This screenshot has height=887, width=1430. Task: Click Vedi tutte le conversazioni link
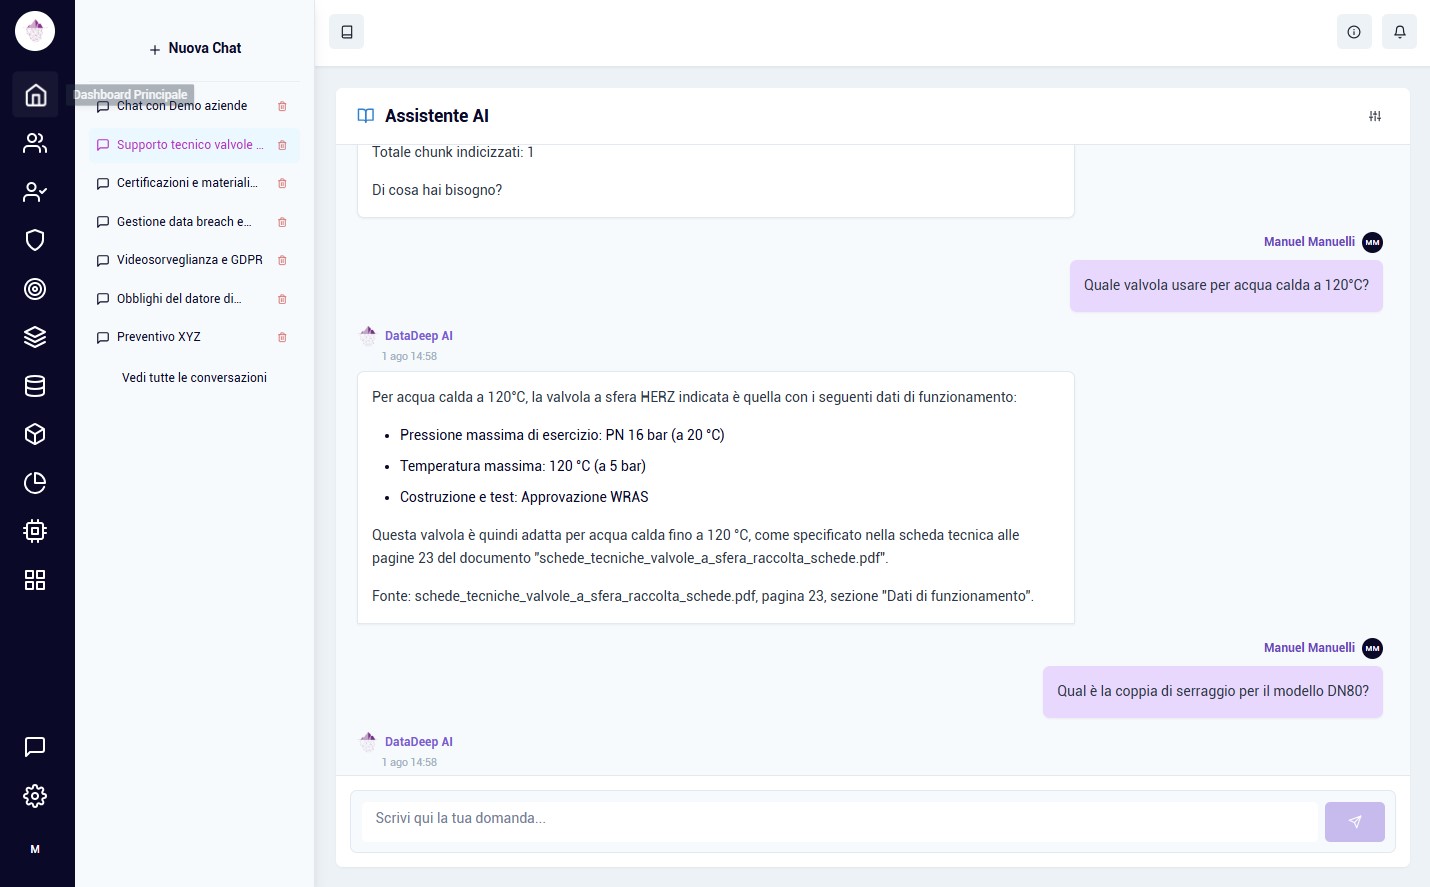click(194, 378)
